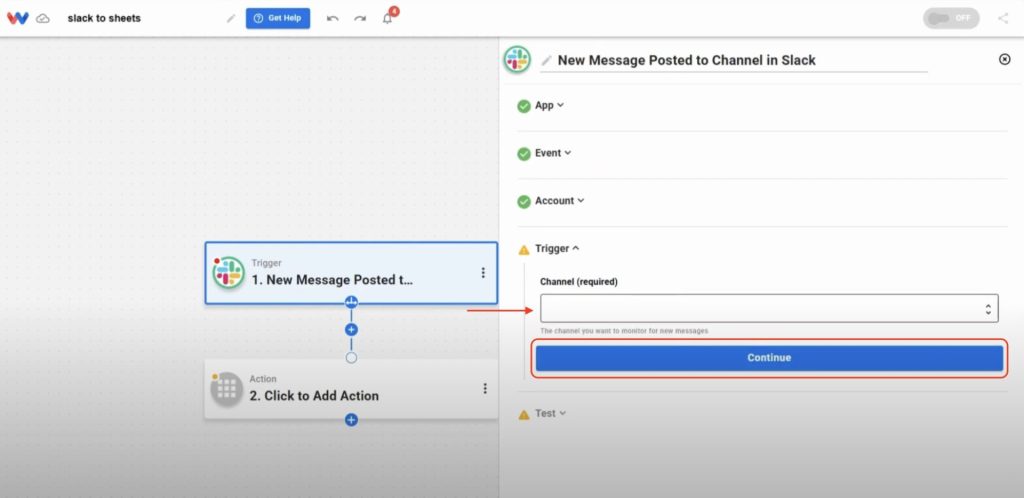Add step with plus between trigger and action
1024x498 pixels.
pos(351,330)
